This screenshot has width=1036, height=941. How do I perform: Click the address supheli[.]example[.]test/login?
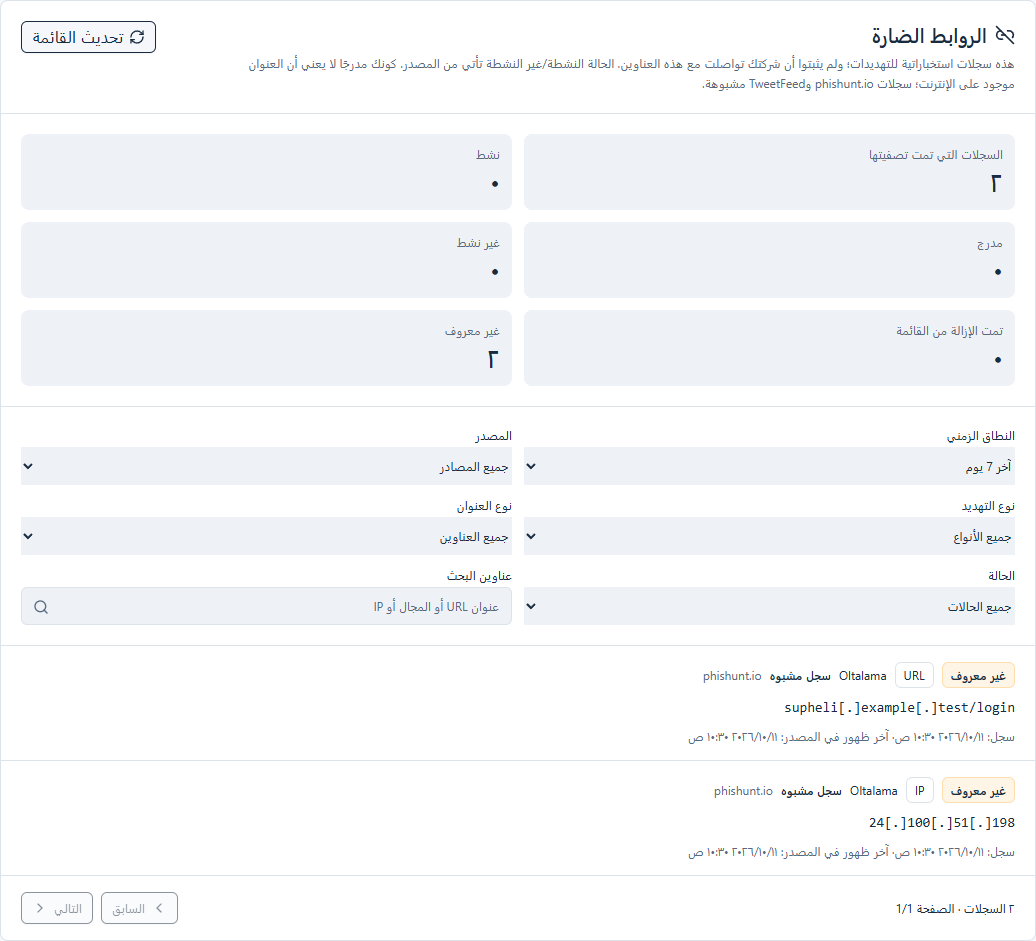(x=899, y=707)
